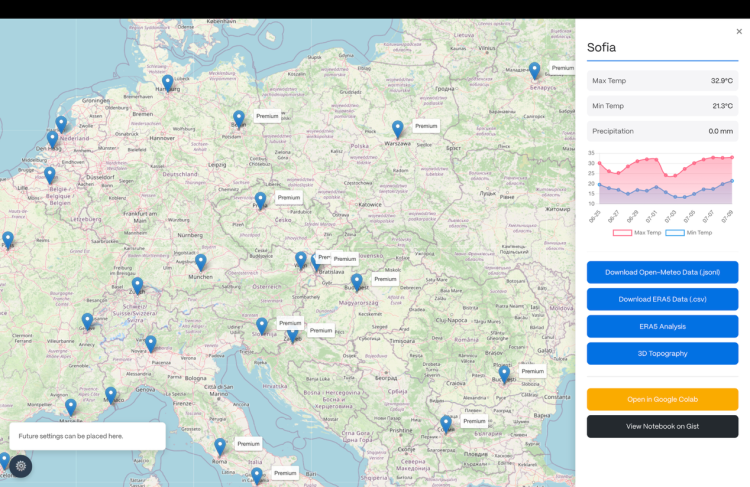
Task: Select the Marseille map marker
Action: (x=71, y=408)
